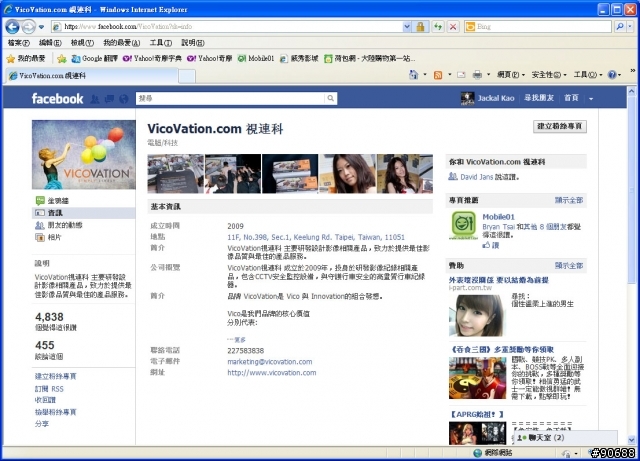Select the 資訊 info sidebar item
640x461 pixels.
pyautogui.click(x=84, y=213)
